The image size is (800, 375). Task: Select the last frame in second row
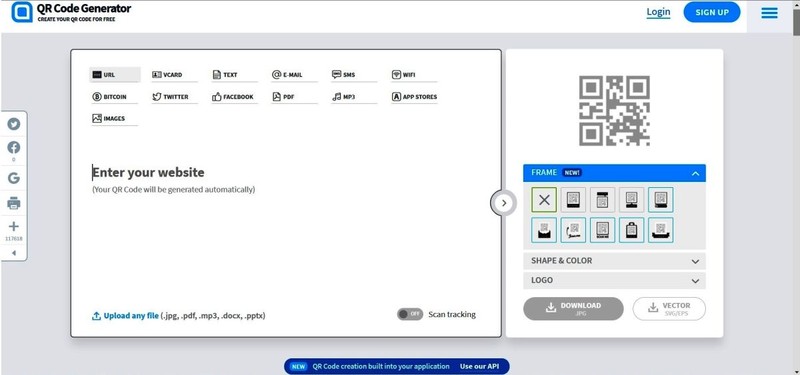click(x=661, y=230)
